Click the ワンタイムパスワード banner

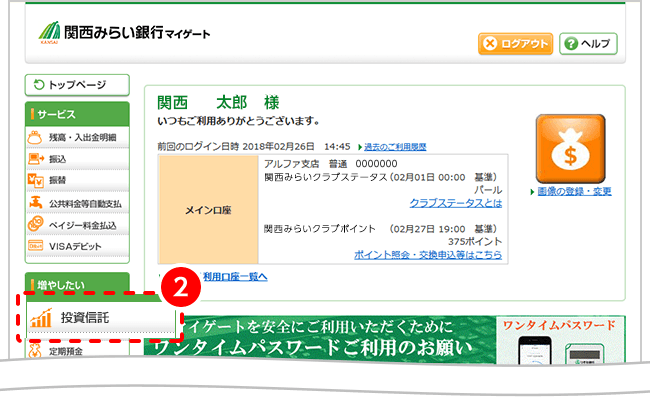point(384,339)
